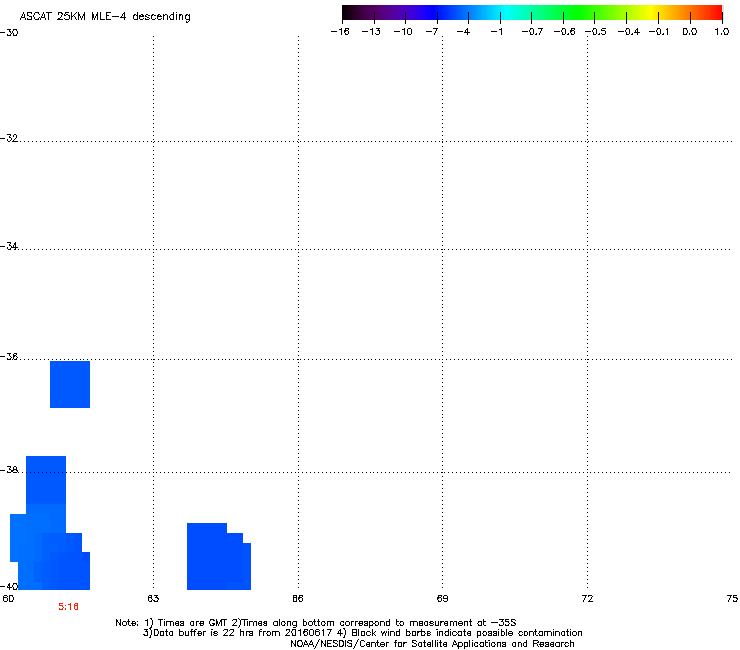This screenshot has height=650, width=740.
Task: Click the '66' longitude axis label
Action: (298, 599)
